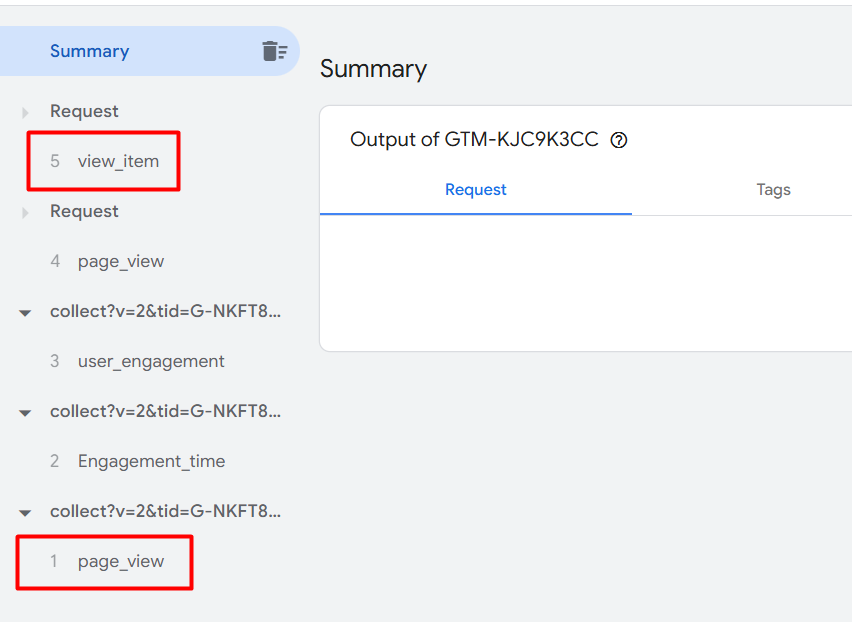Click the Request label above event 4 page_view
This screenshot has height=622, width=852.
coord(84,211)
